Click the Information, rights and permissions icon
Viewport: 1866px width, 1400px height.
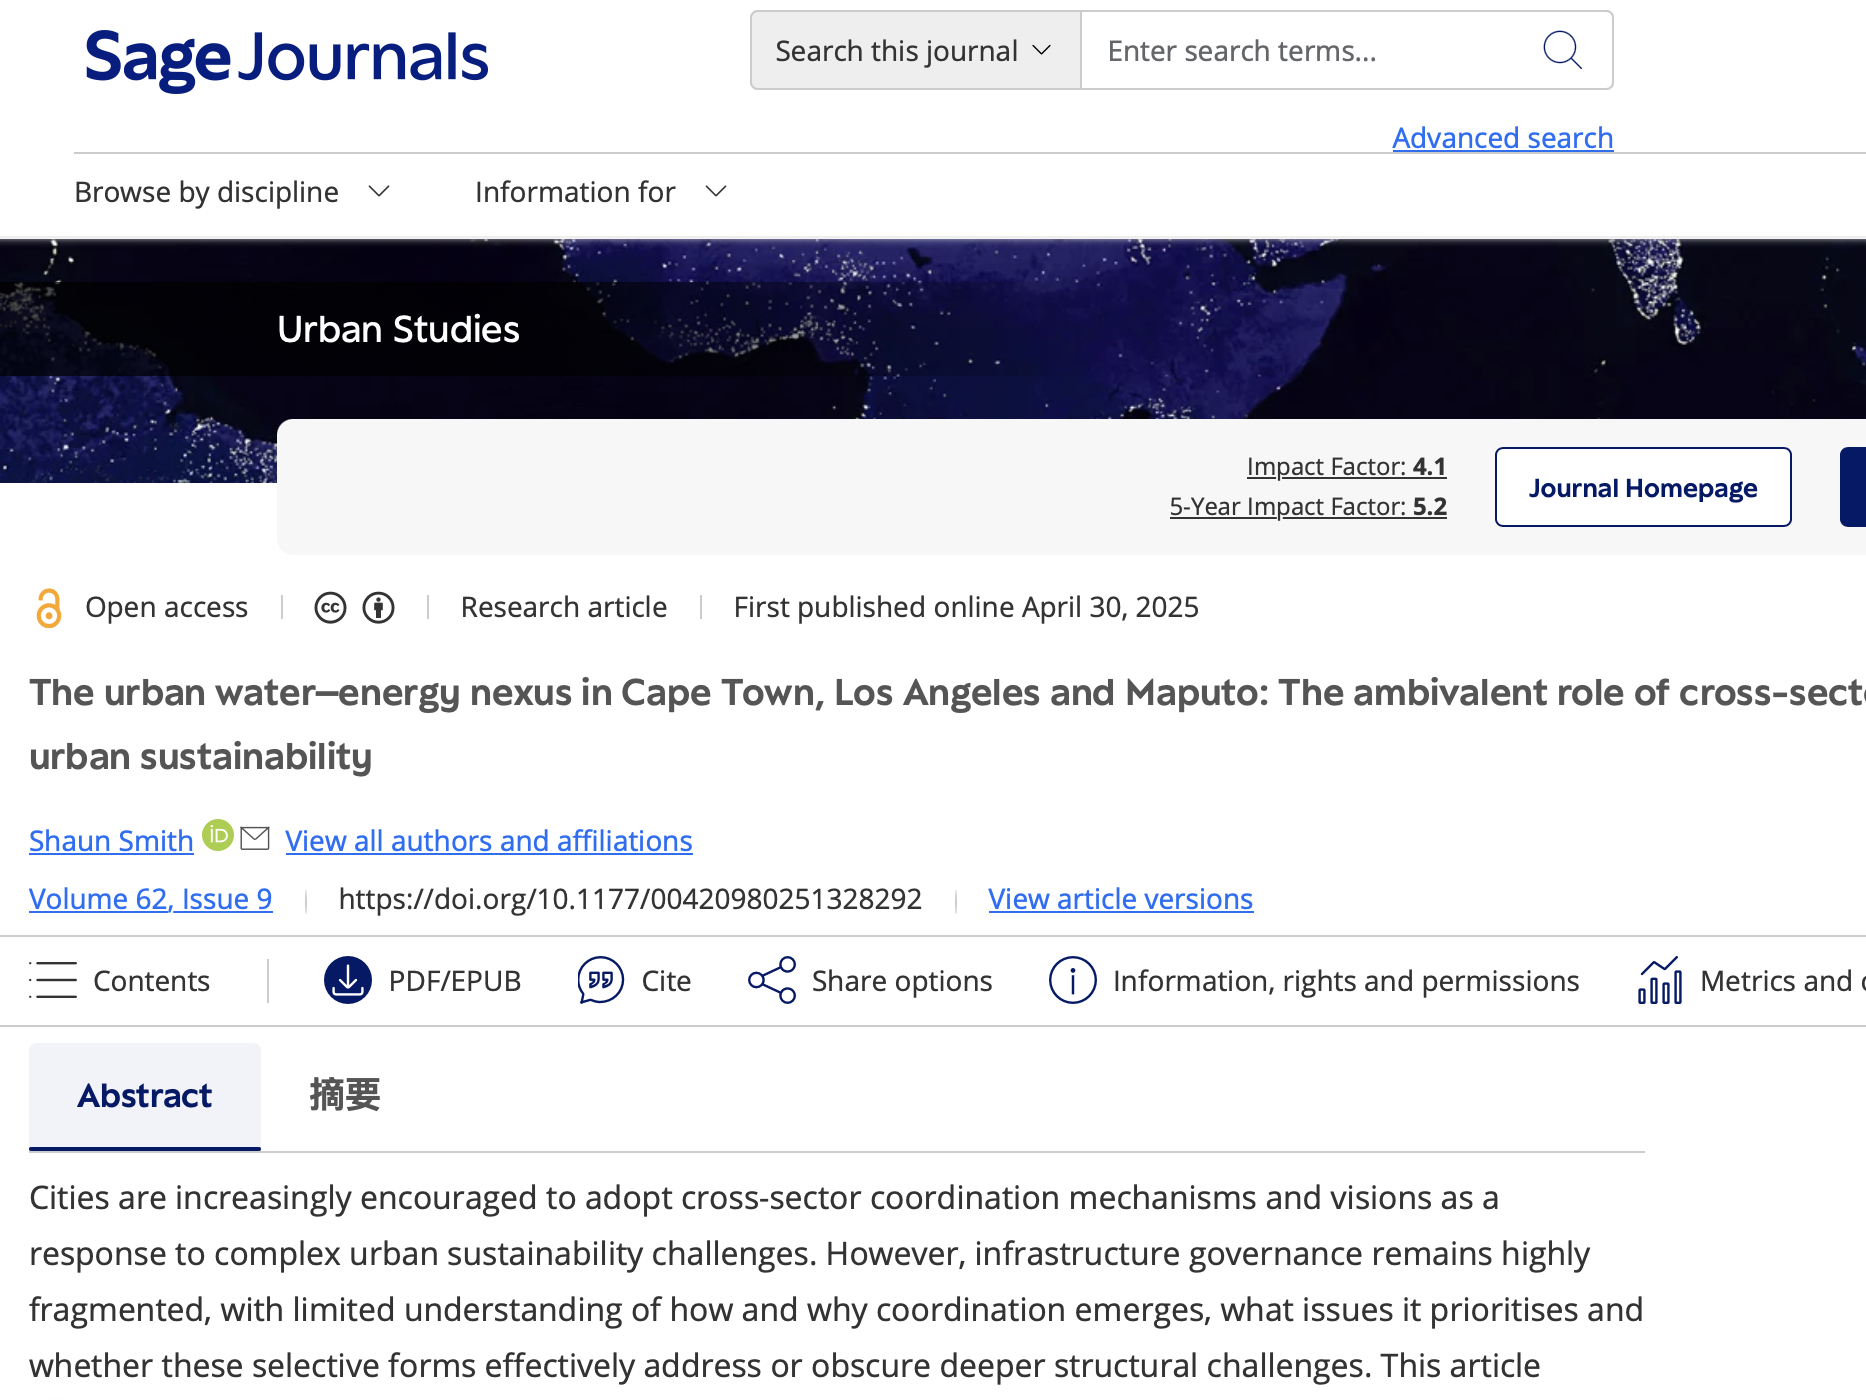1072,980
